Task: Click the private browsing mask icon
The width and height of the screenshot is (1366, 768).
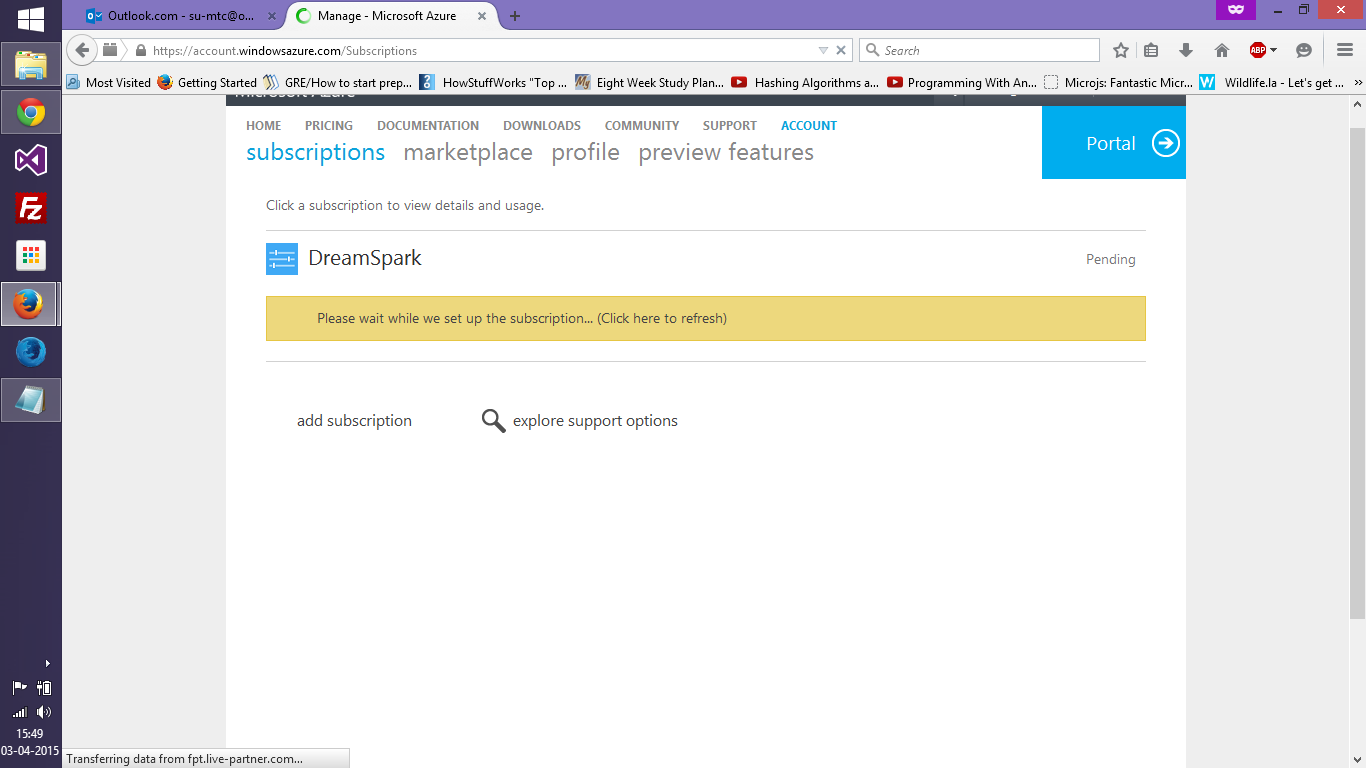Action: pos(1236,9)
